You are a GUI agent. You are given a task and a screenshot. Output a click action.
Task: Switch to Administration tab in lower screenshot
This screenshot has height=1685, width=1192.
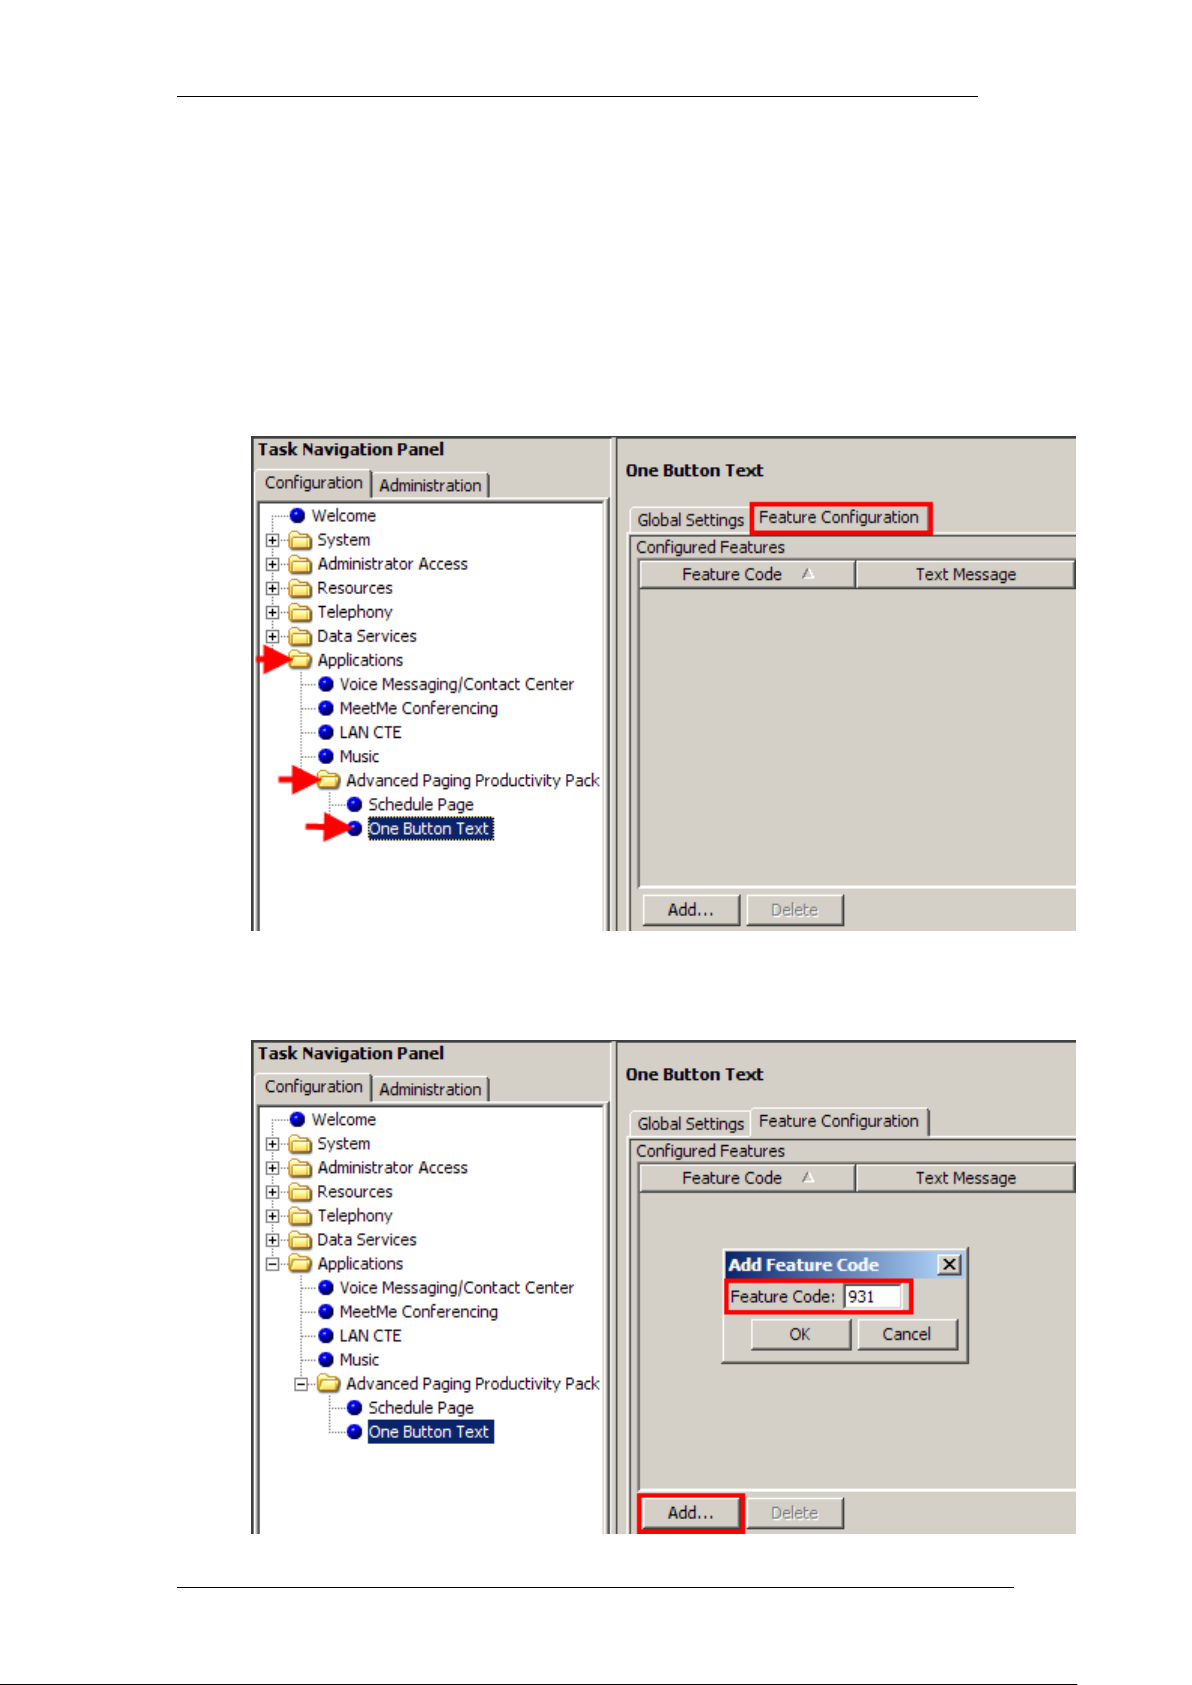[431, 1089]
